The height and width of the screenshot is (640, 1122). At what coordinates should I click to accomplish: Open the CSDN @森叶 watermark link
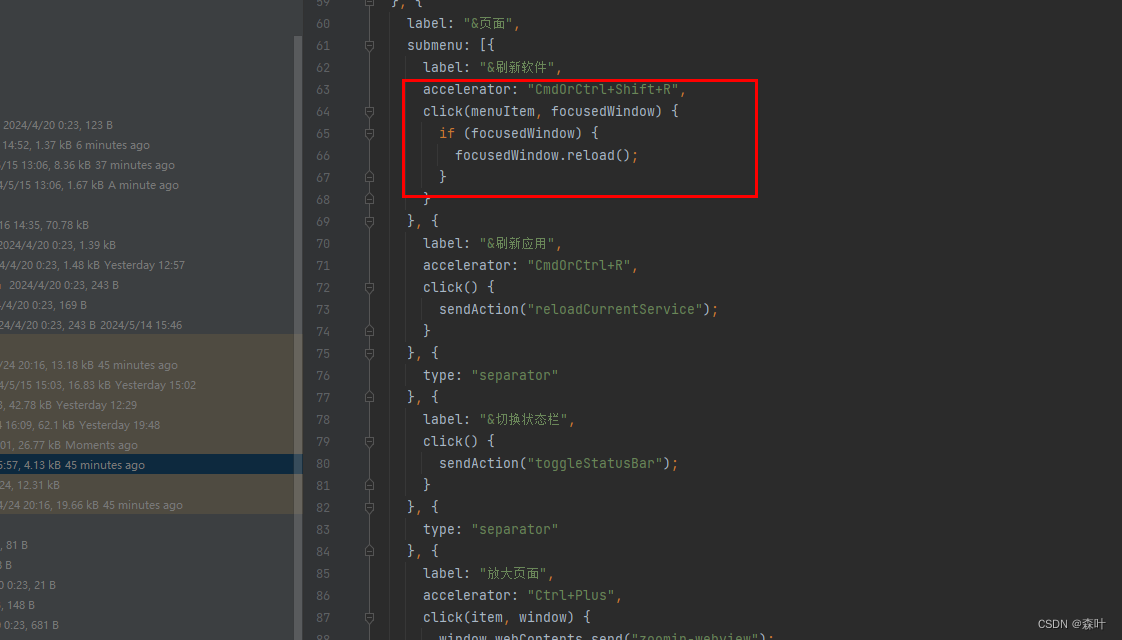(1073, 623)
